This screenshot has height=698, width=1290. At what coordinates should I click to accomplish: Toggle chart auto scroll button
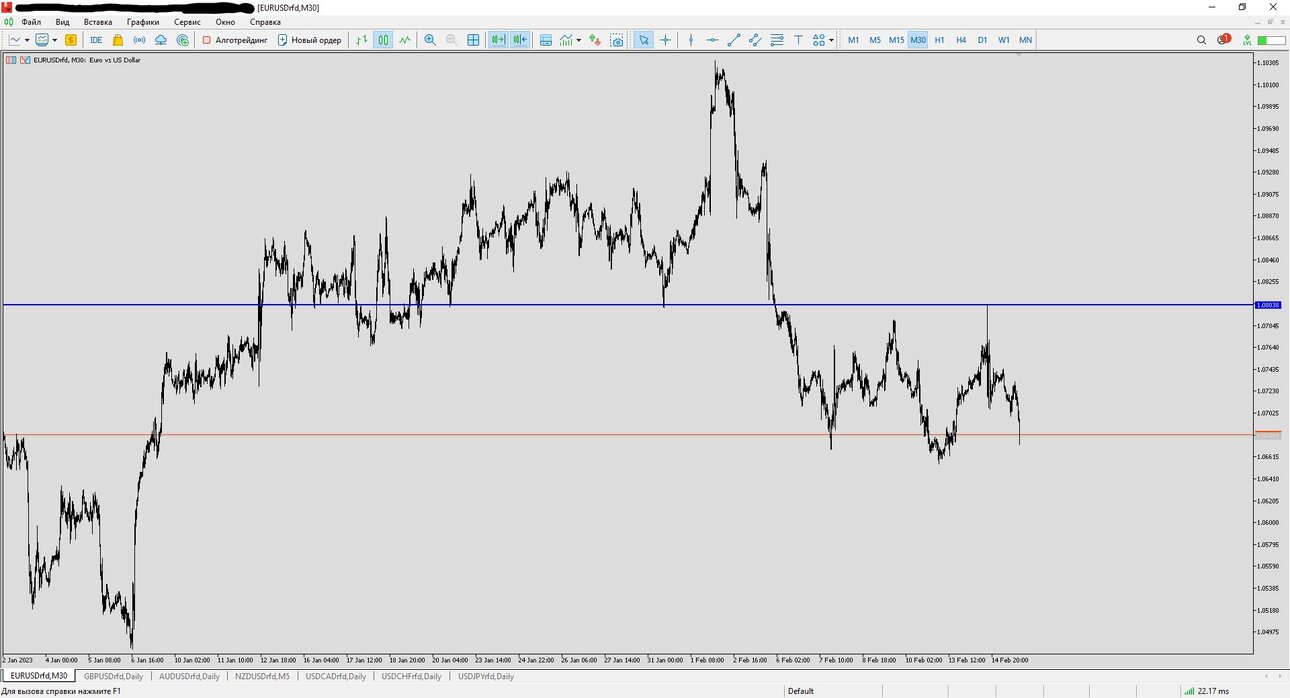pyautogui.click(x=497, y=40)
